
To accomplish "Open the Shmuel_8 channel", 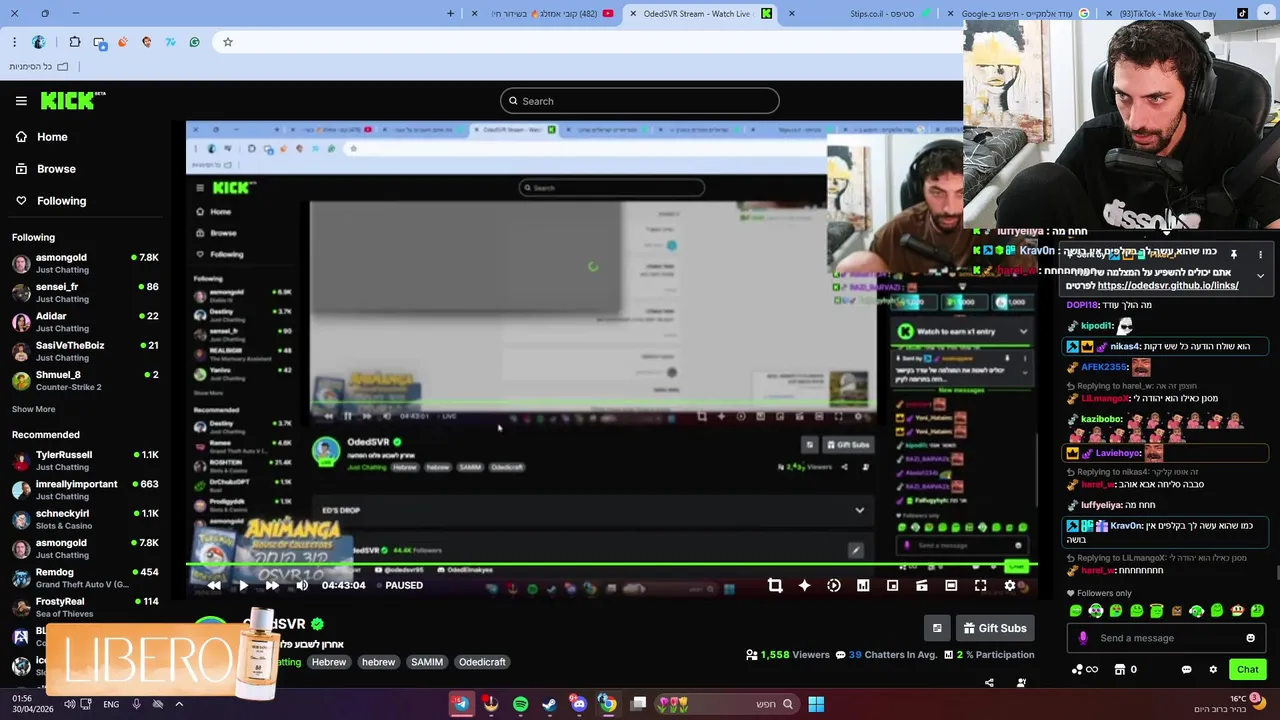I will coord(85,380).
